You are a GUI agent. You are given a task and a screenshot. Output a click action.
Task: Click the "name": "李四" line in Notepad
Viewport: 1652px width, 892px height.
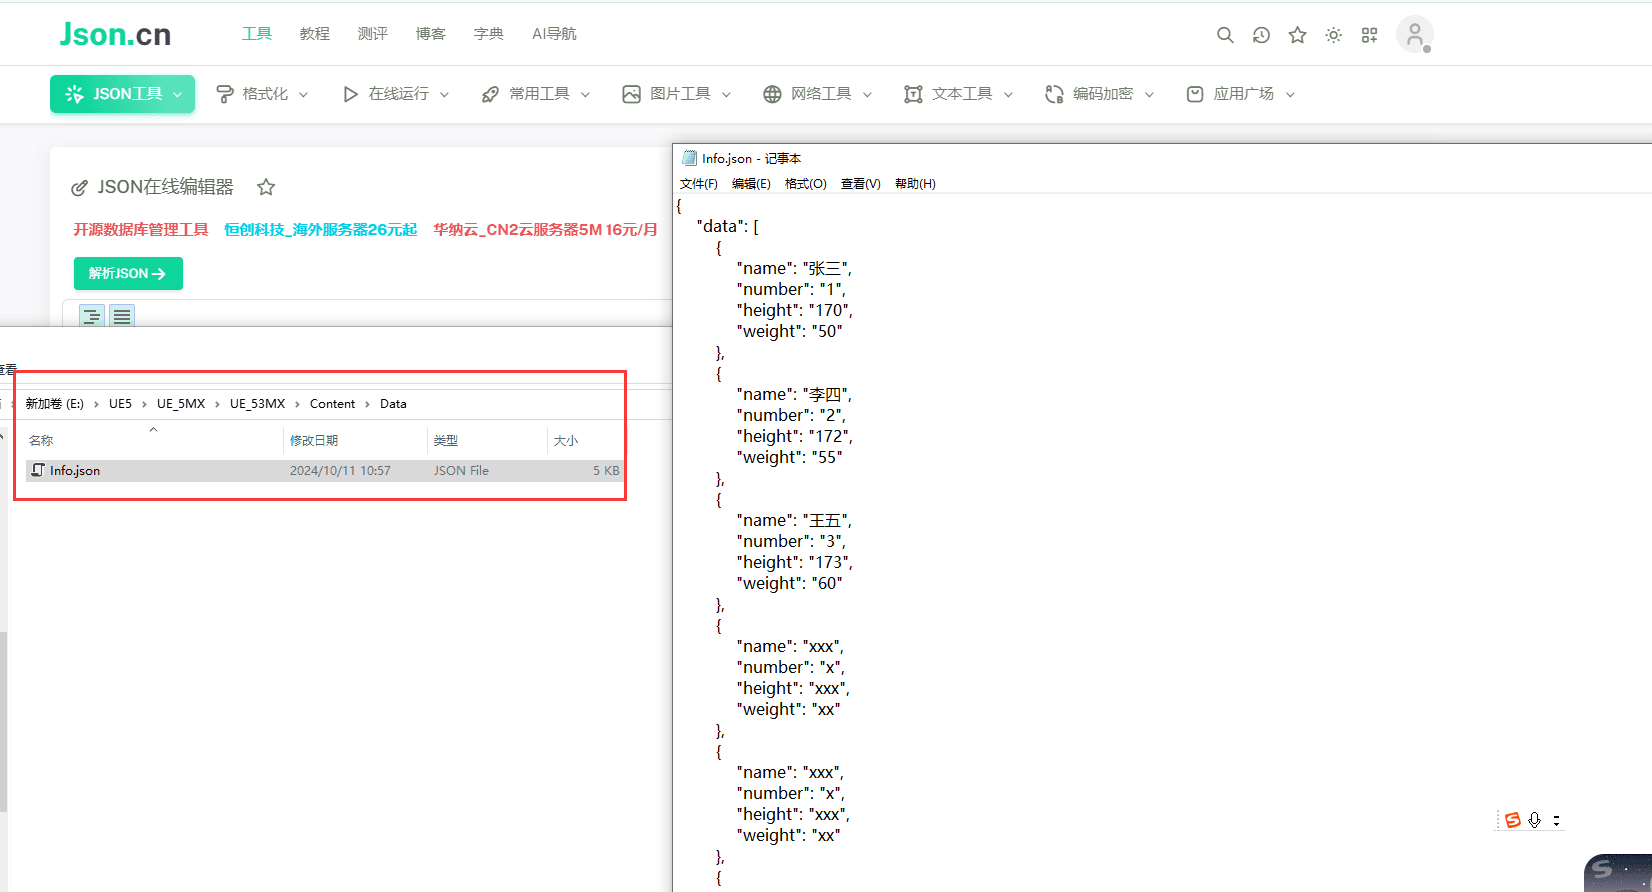[x=794, y=394]
